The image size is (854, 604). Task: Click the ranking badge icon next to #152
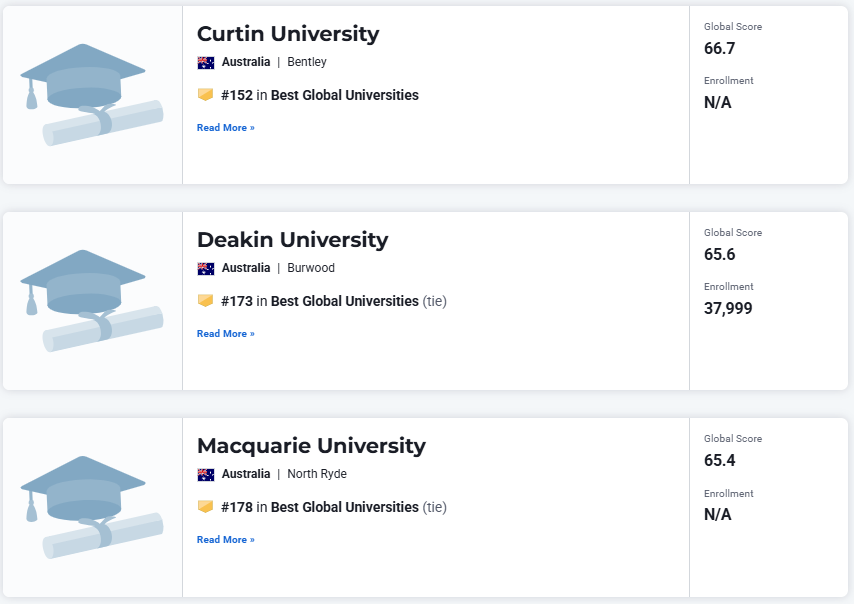coord(206,95)
